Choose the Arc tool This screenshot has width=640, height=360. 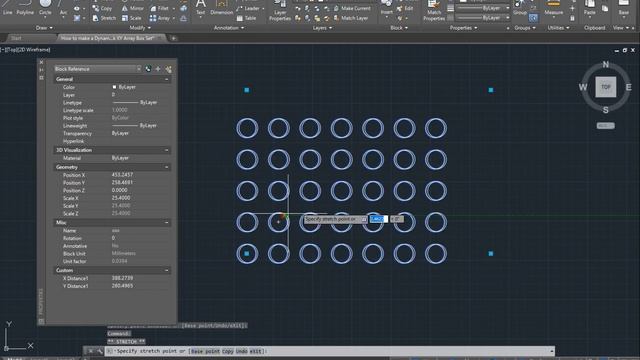pyautogui.click(x=63, y=7)
